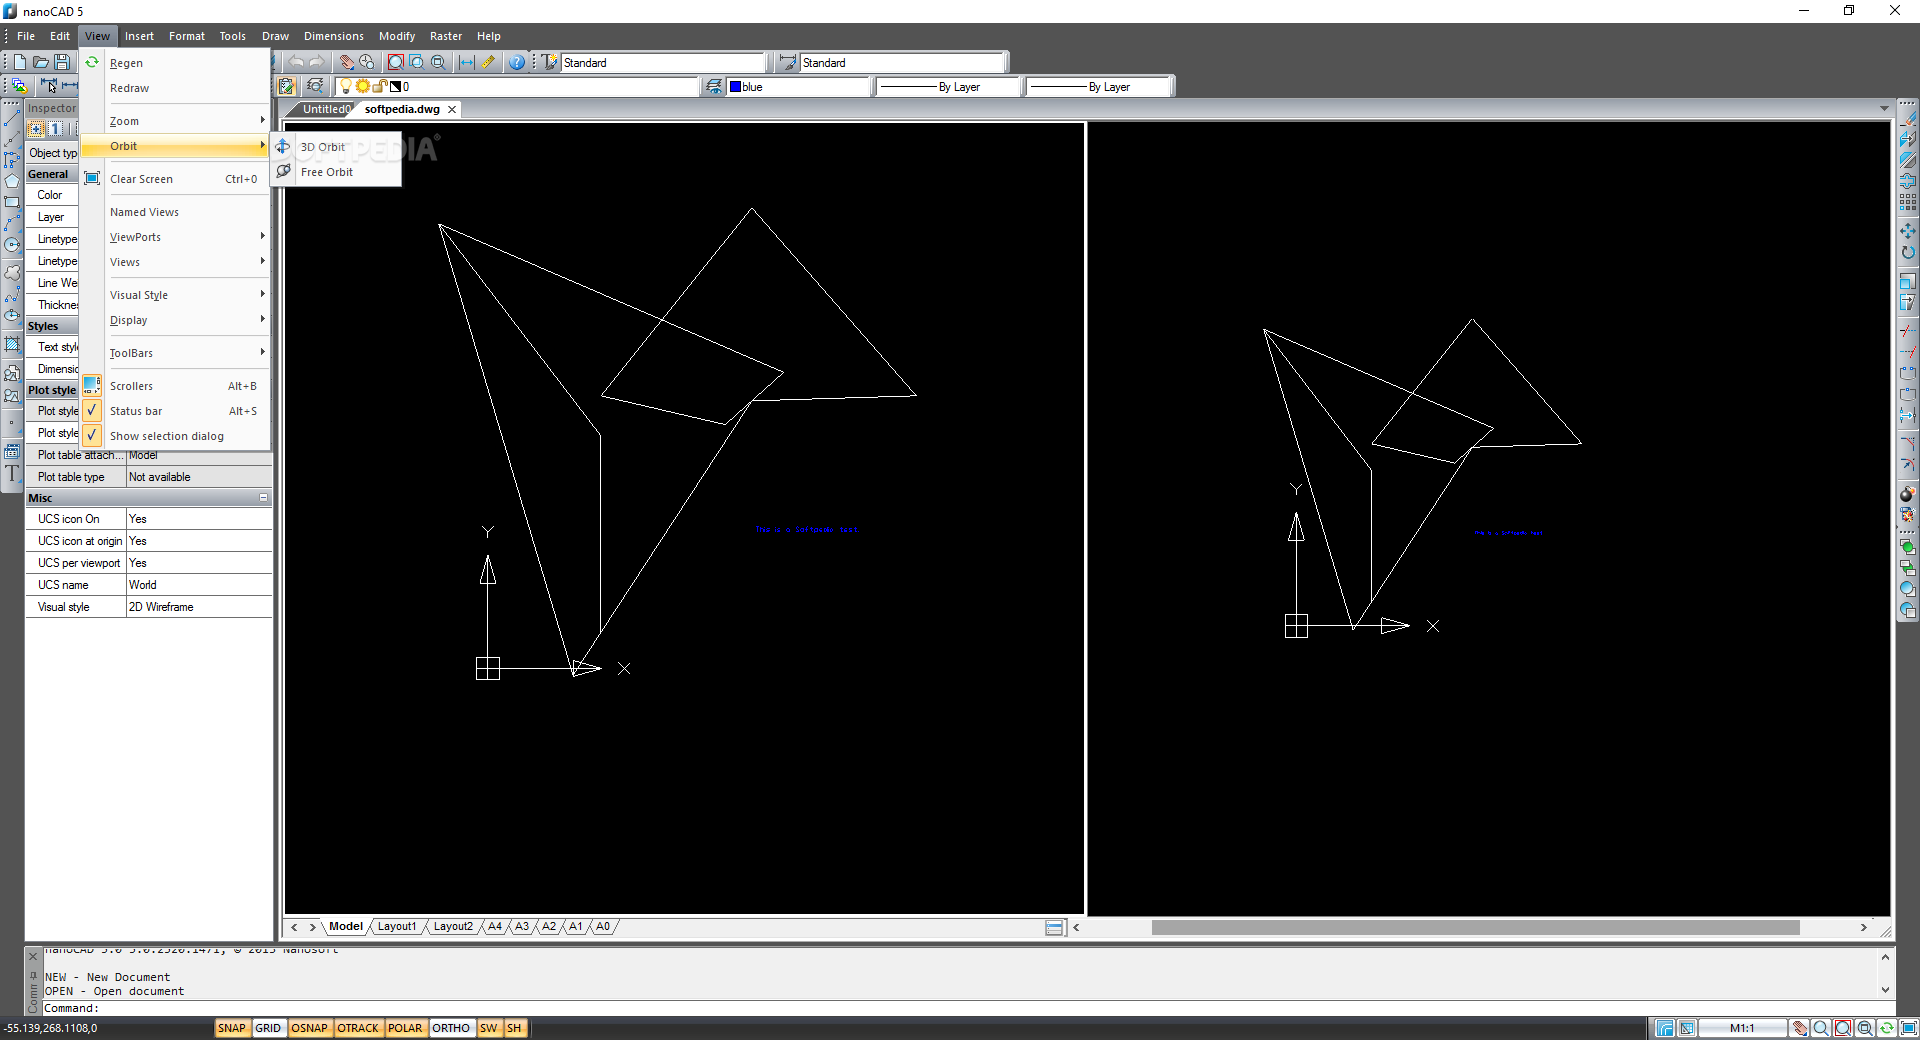Collapse the Misc section in Inspector

pyautogui.click(x=264, y=498)
